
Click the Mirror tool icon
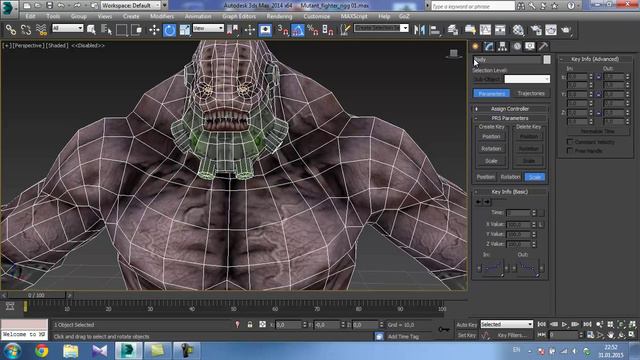tap(419, 30)
